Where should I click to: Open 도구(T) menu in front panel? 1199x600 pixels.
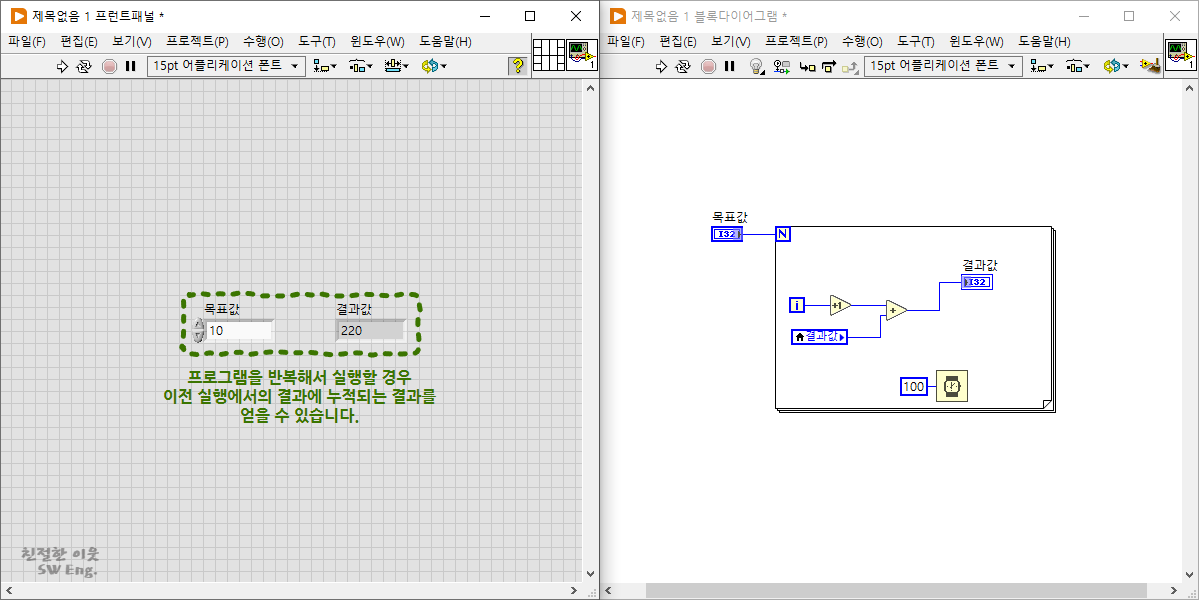[x=317, y=41]
